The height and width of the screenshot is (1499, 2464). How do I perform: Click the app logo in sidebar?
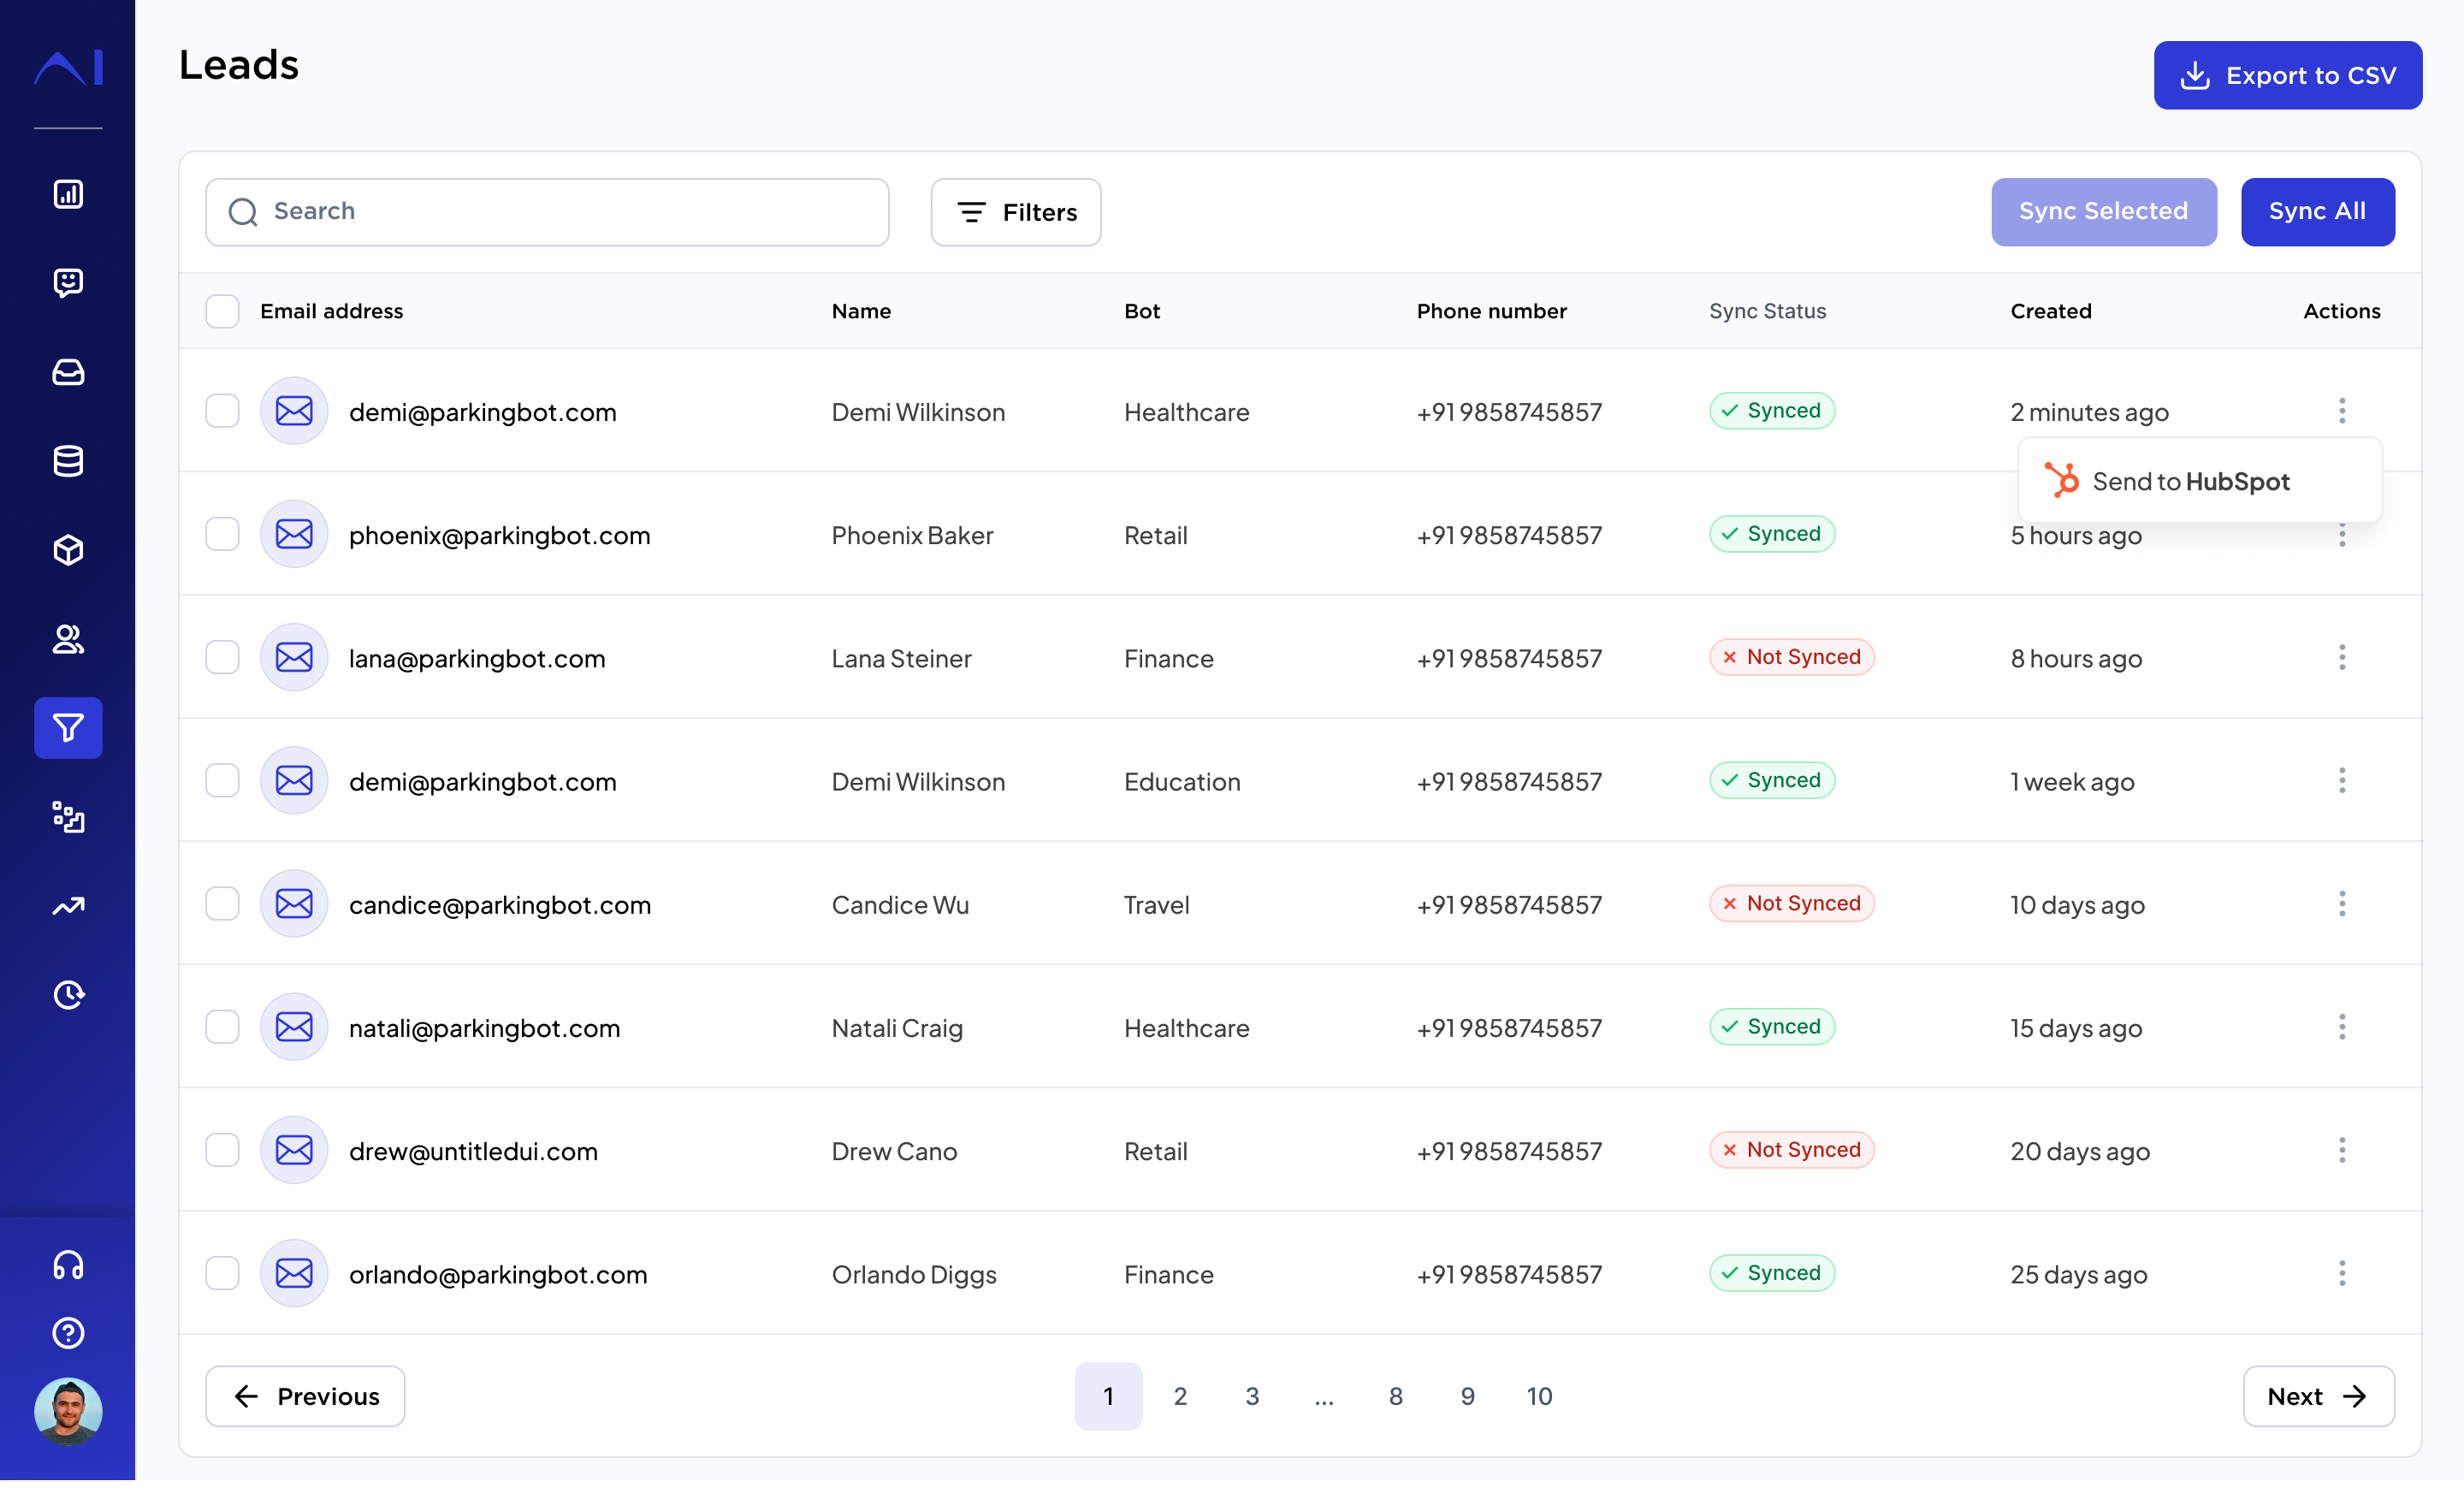click(x=68, y=68)
